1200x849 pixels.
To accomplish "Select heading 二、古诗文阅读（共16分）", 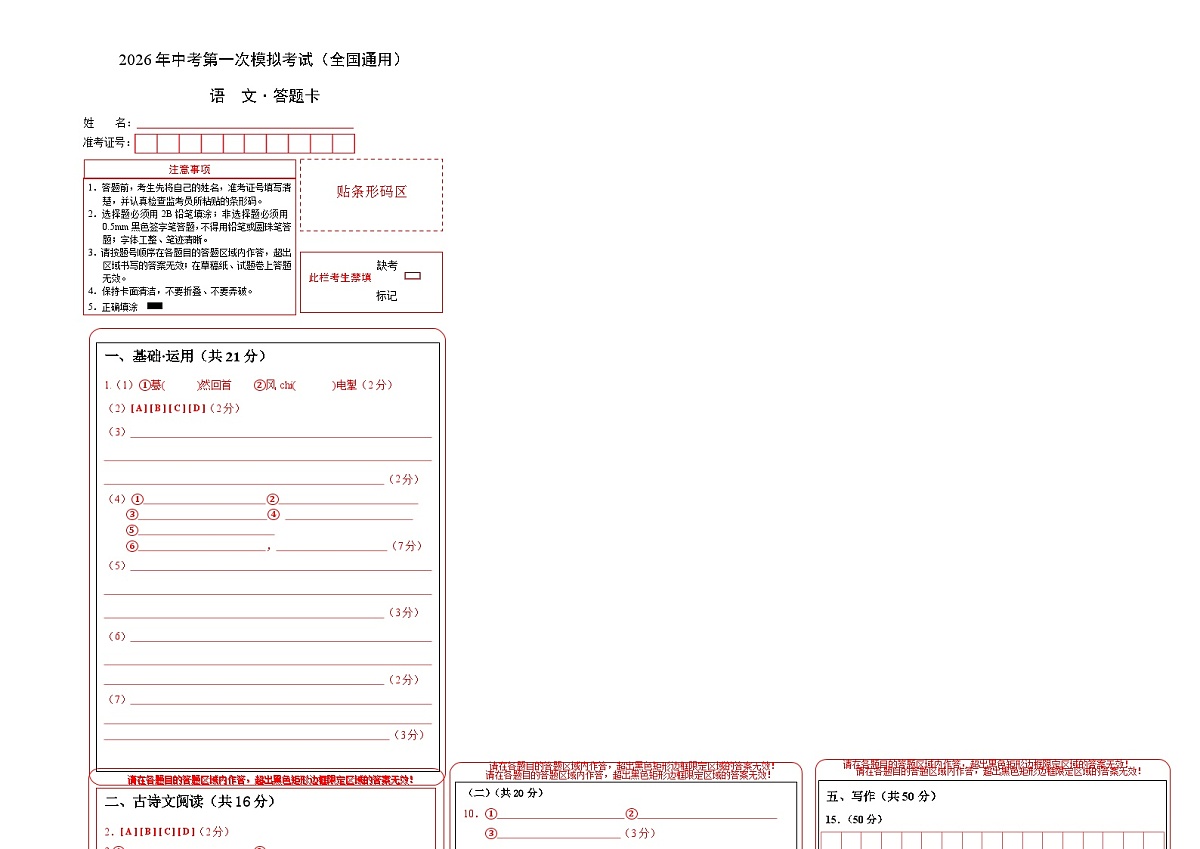I will (190, 801).
